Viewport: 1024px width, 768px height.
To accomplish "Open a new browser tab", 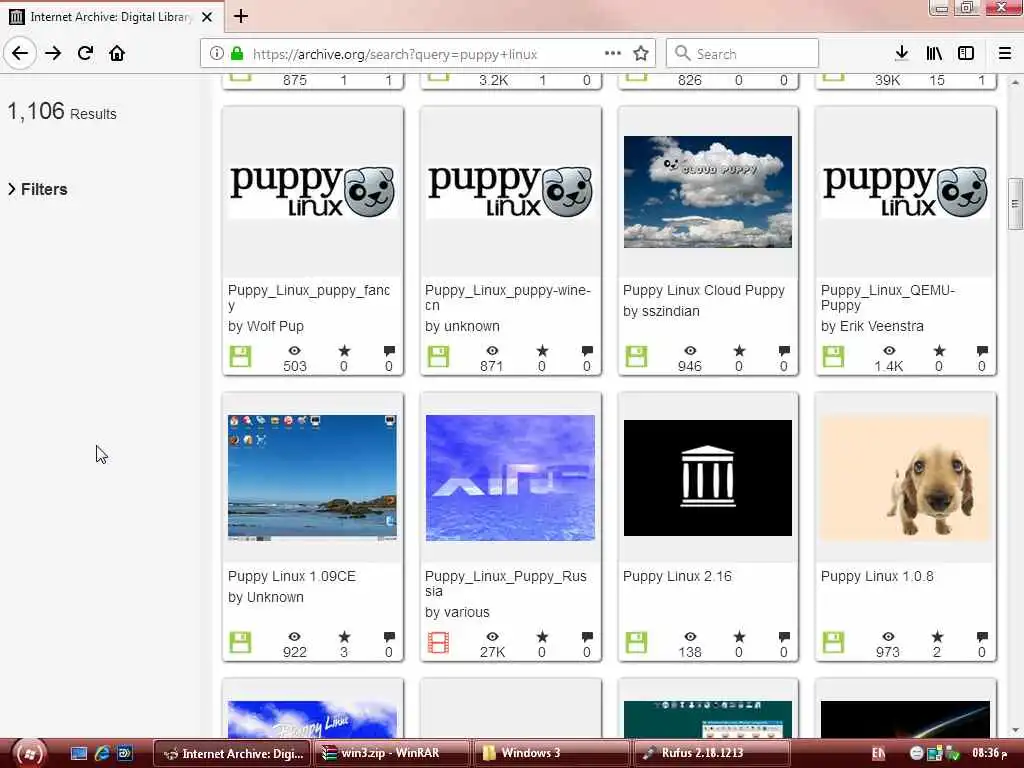I will (x=241, y=16).
